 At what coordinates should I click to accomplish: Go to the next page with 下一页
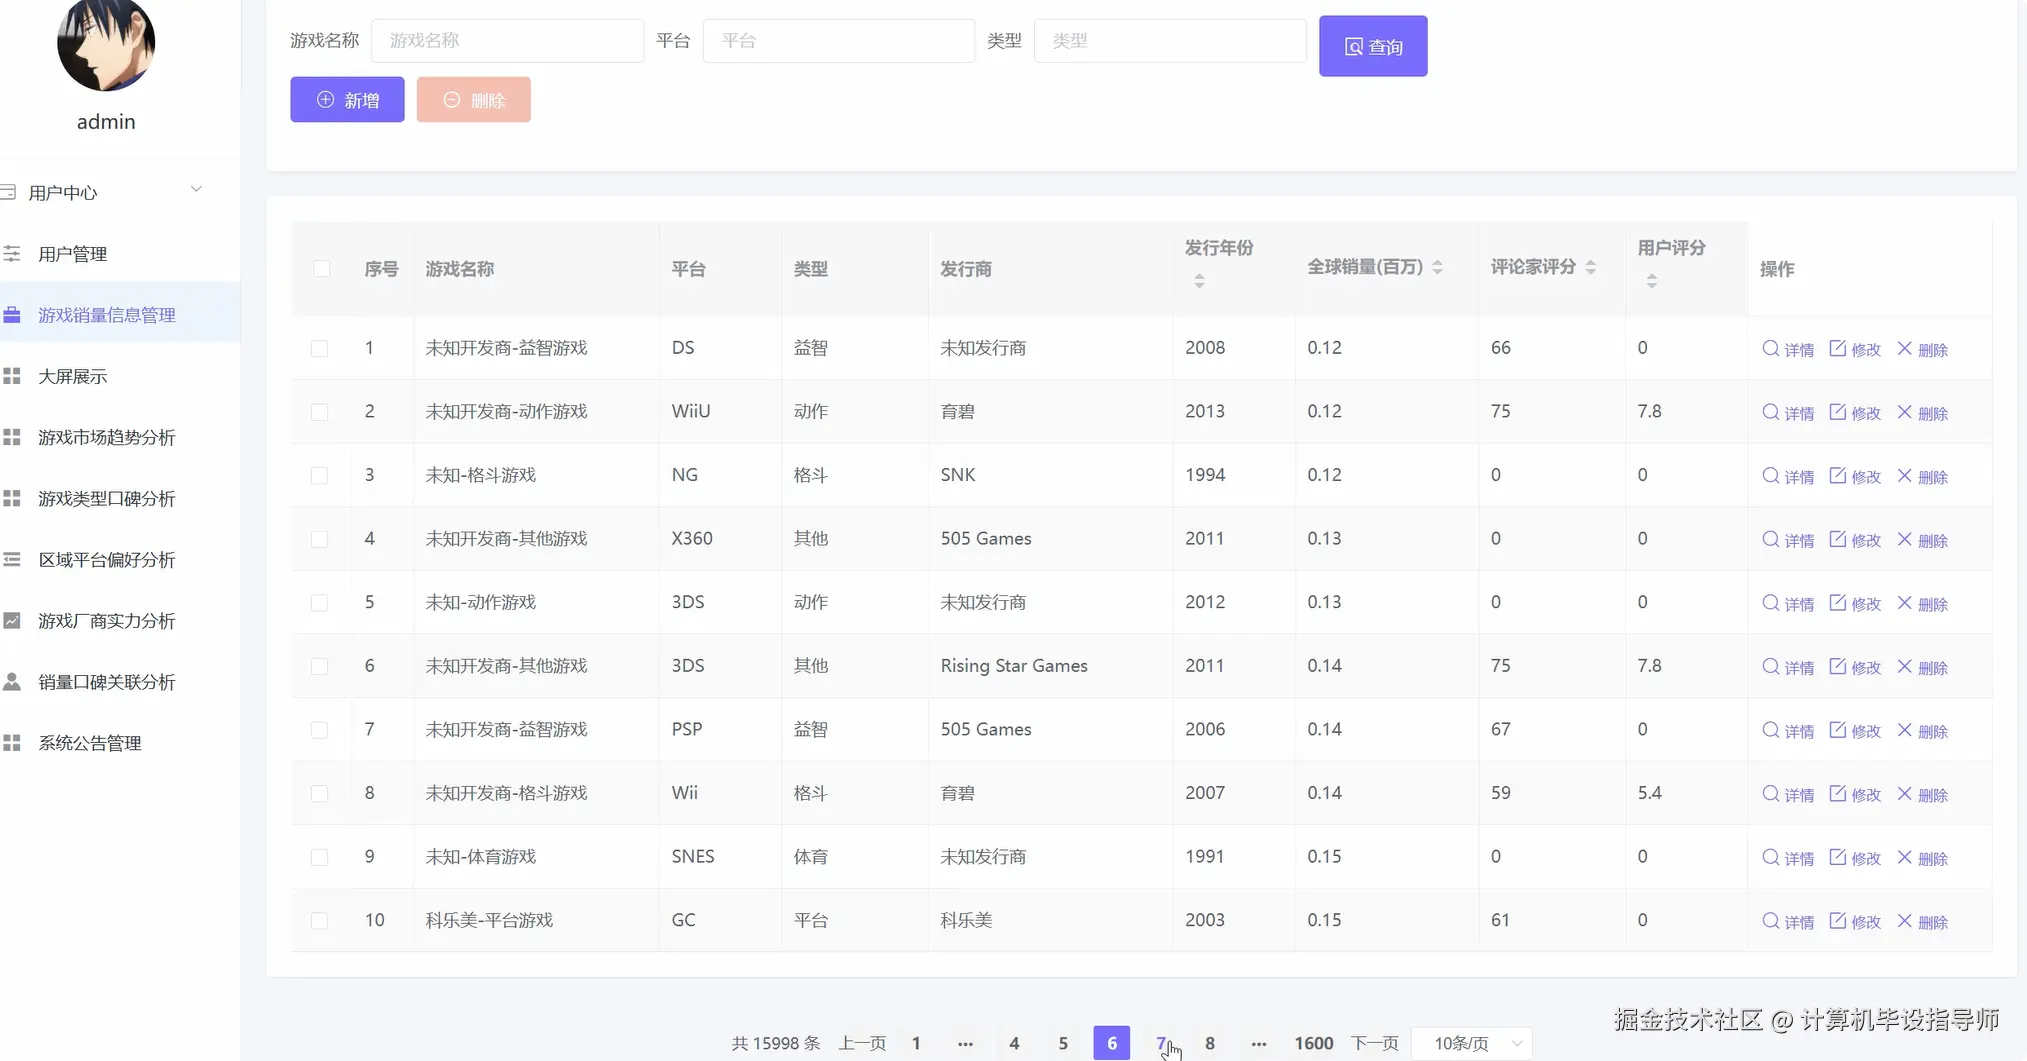1374,1042
